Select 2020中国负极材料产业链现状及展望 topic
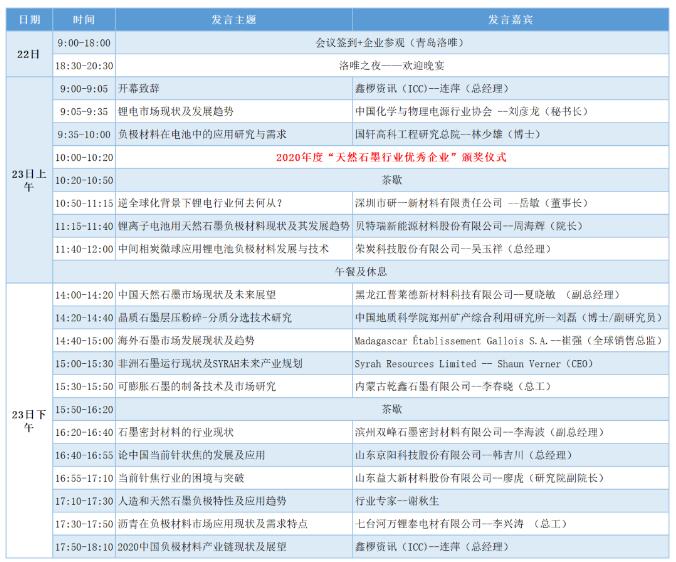Image resolution: width=676 pixels, height=562 pixels. (x=234, y=546)
